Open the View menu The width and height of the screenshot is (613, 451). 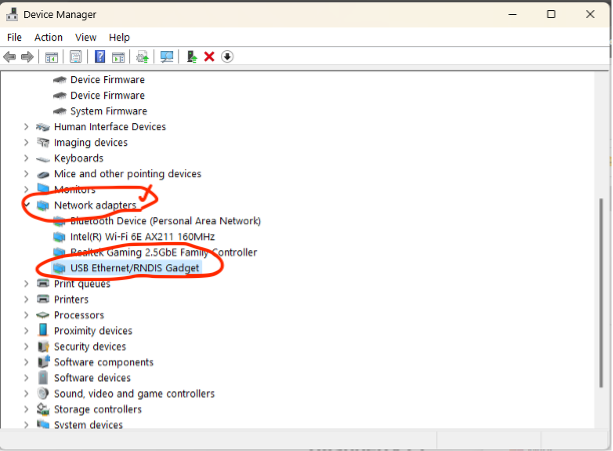tap(85, 37)
